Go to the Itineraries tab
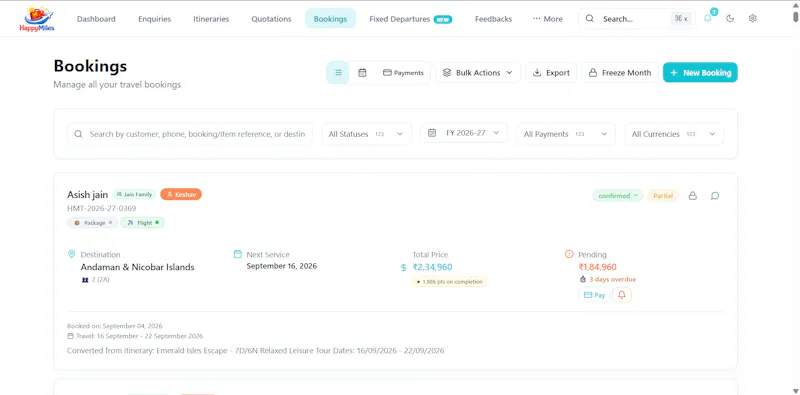 tap(211, 19)
